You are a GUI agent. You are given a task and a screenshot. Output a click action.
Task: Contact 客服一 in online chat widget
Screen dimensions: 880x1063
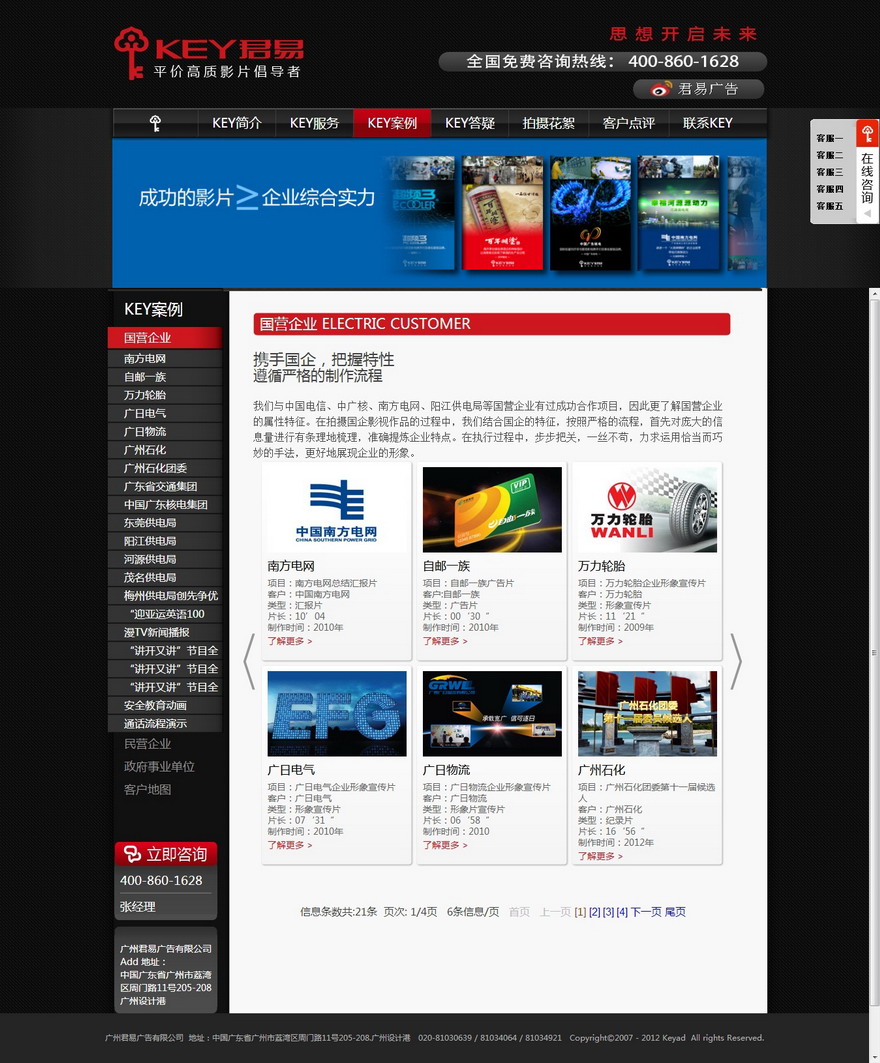click(x=830, y=138)
